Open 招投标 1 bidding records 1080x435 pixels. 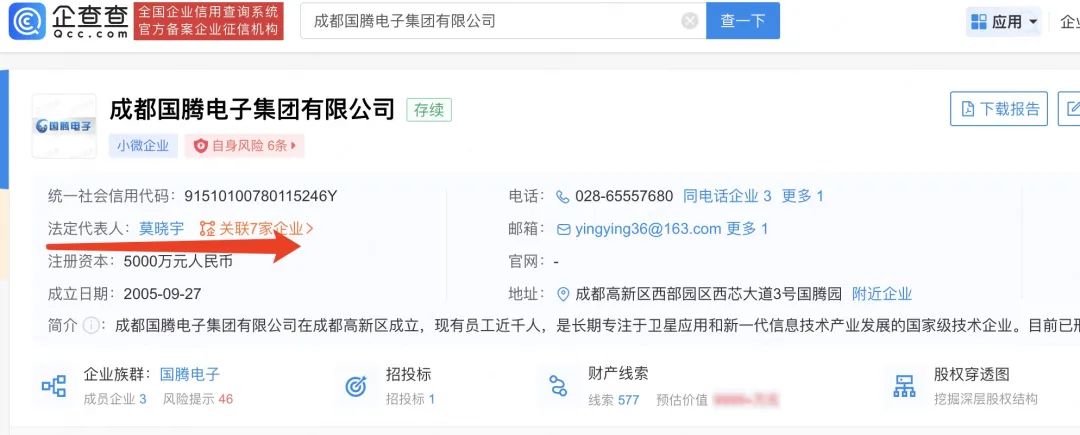coord(411,399)
